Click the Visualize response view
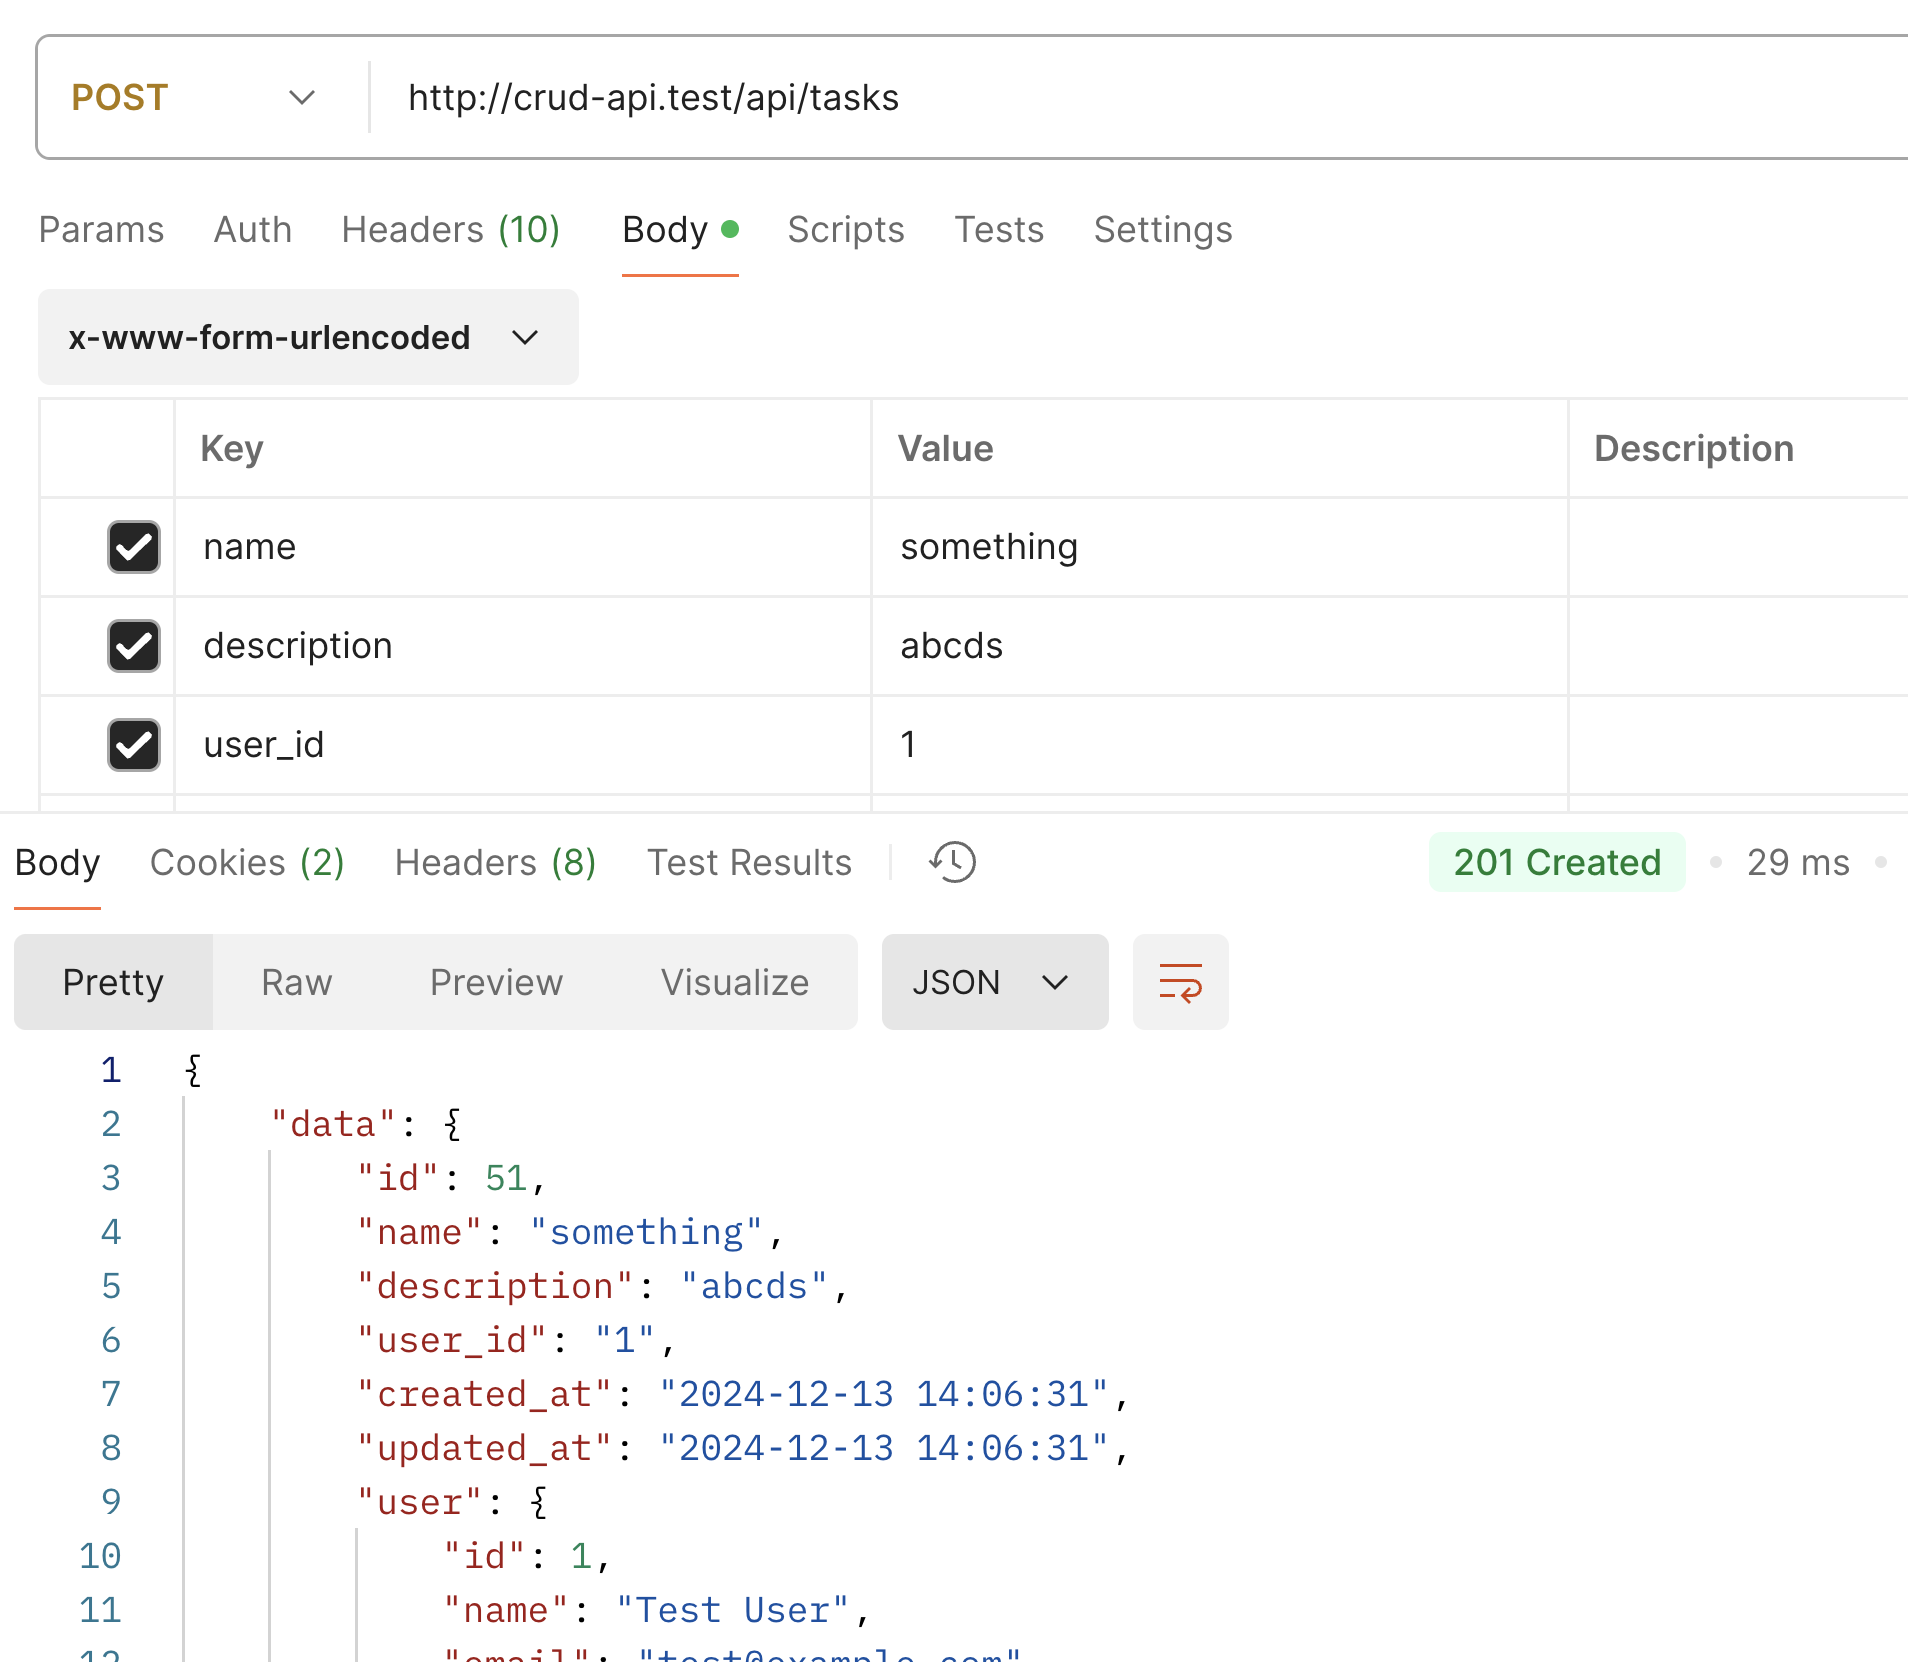1908x1662 pixels. point(734,982)
